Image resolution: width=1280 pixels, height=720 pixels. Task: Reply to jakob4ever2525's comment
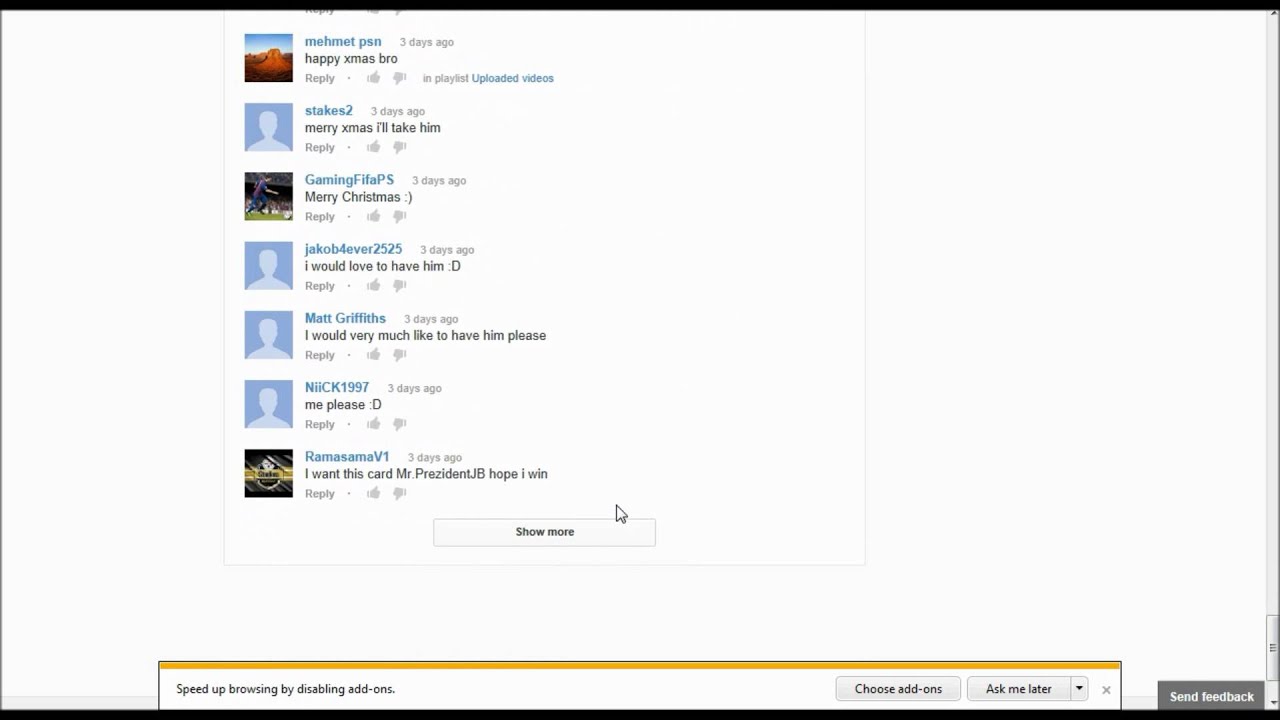click(x=320, y=286)
